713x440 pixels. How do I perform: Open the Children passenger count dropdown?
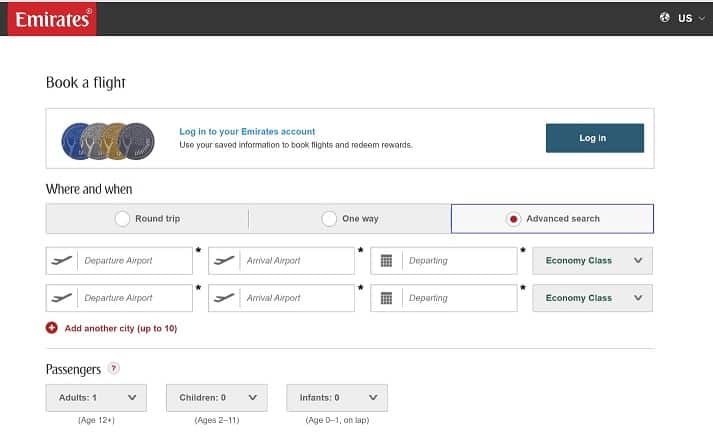point(217,398)
